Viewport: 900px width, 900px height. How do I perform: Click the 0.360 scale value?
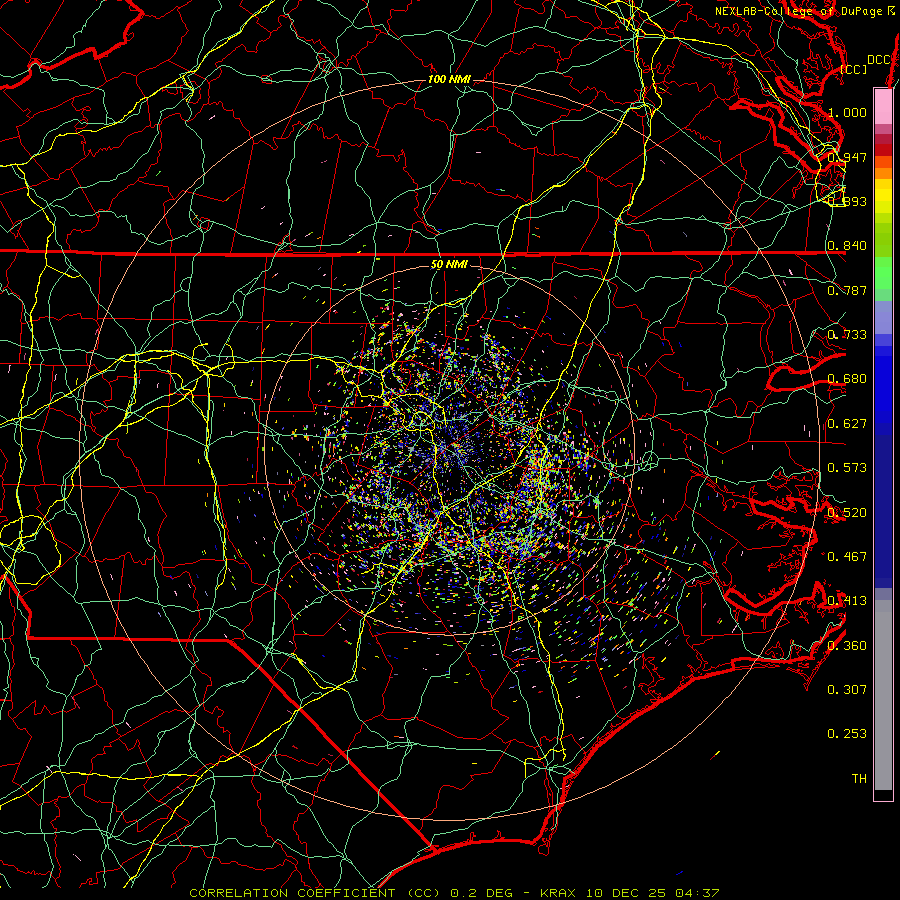coord(847,646)
